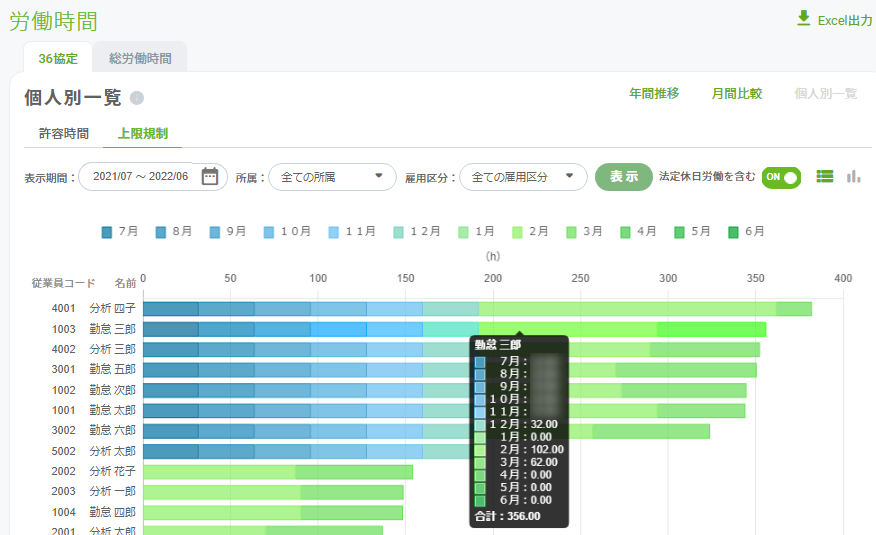
Task: Click employee code 4001
Action: click(63, 308)
